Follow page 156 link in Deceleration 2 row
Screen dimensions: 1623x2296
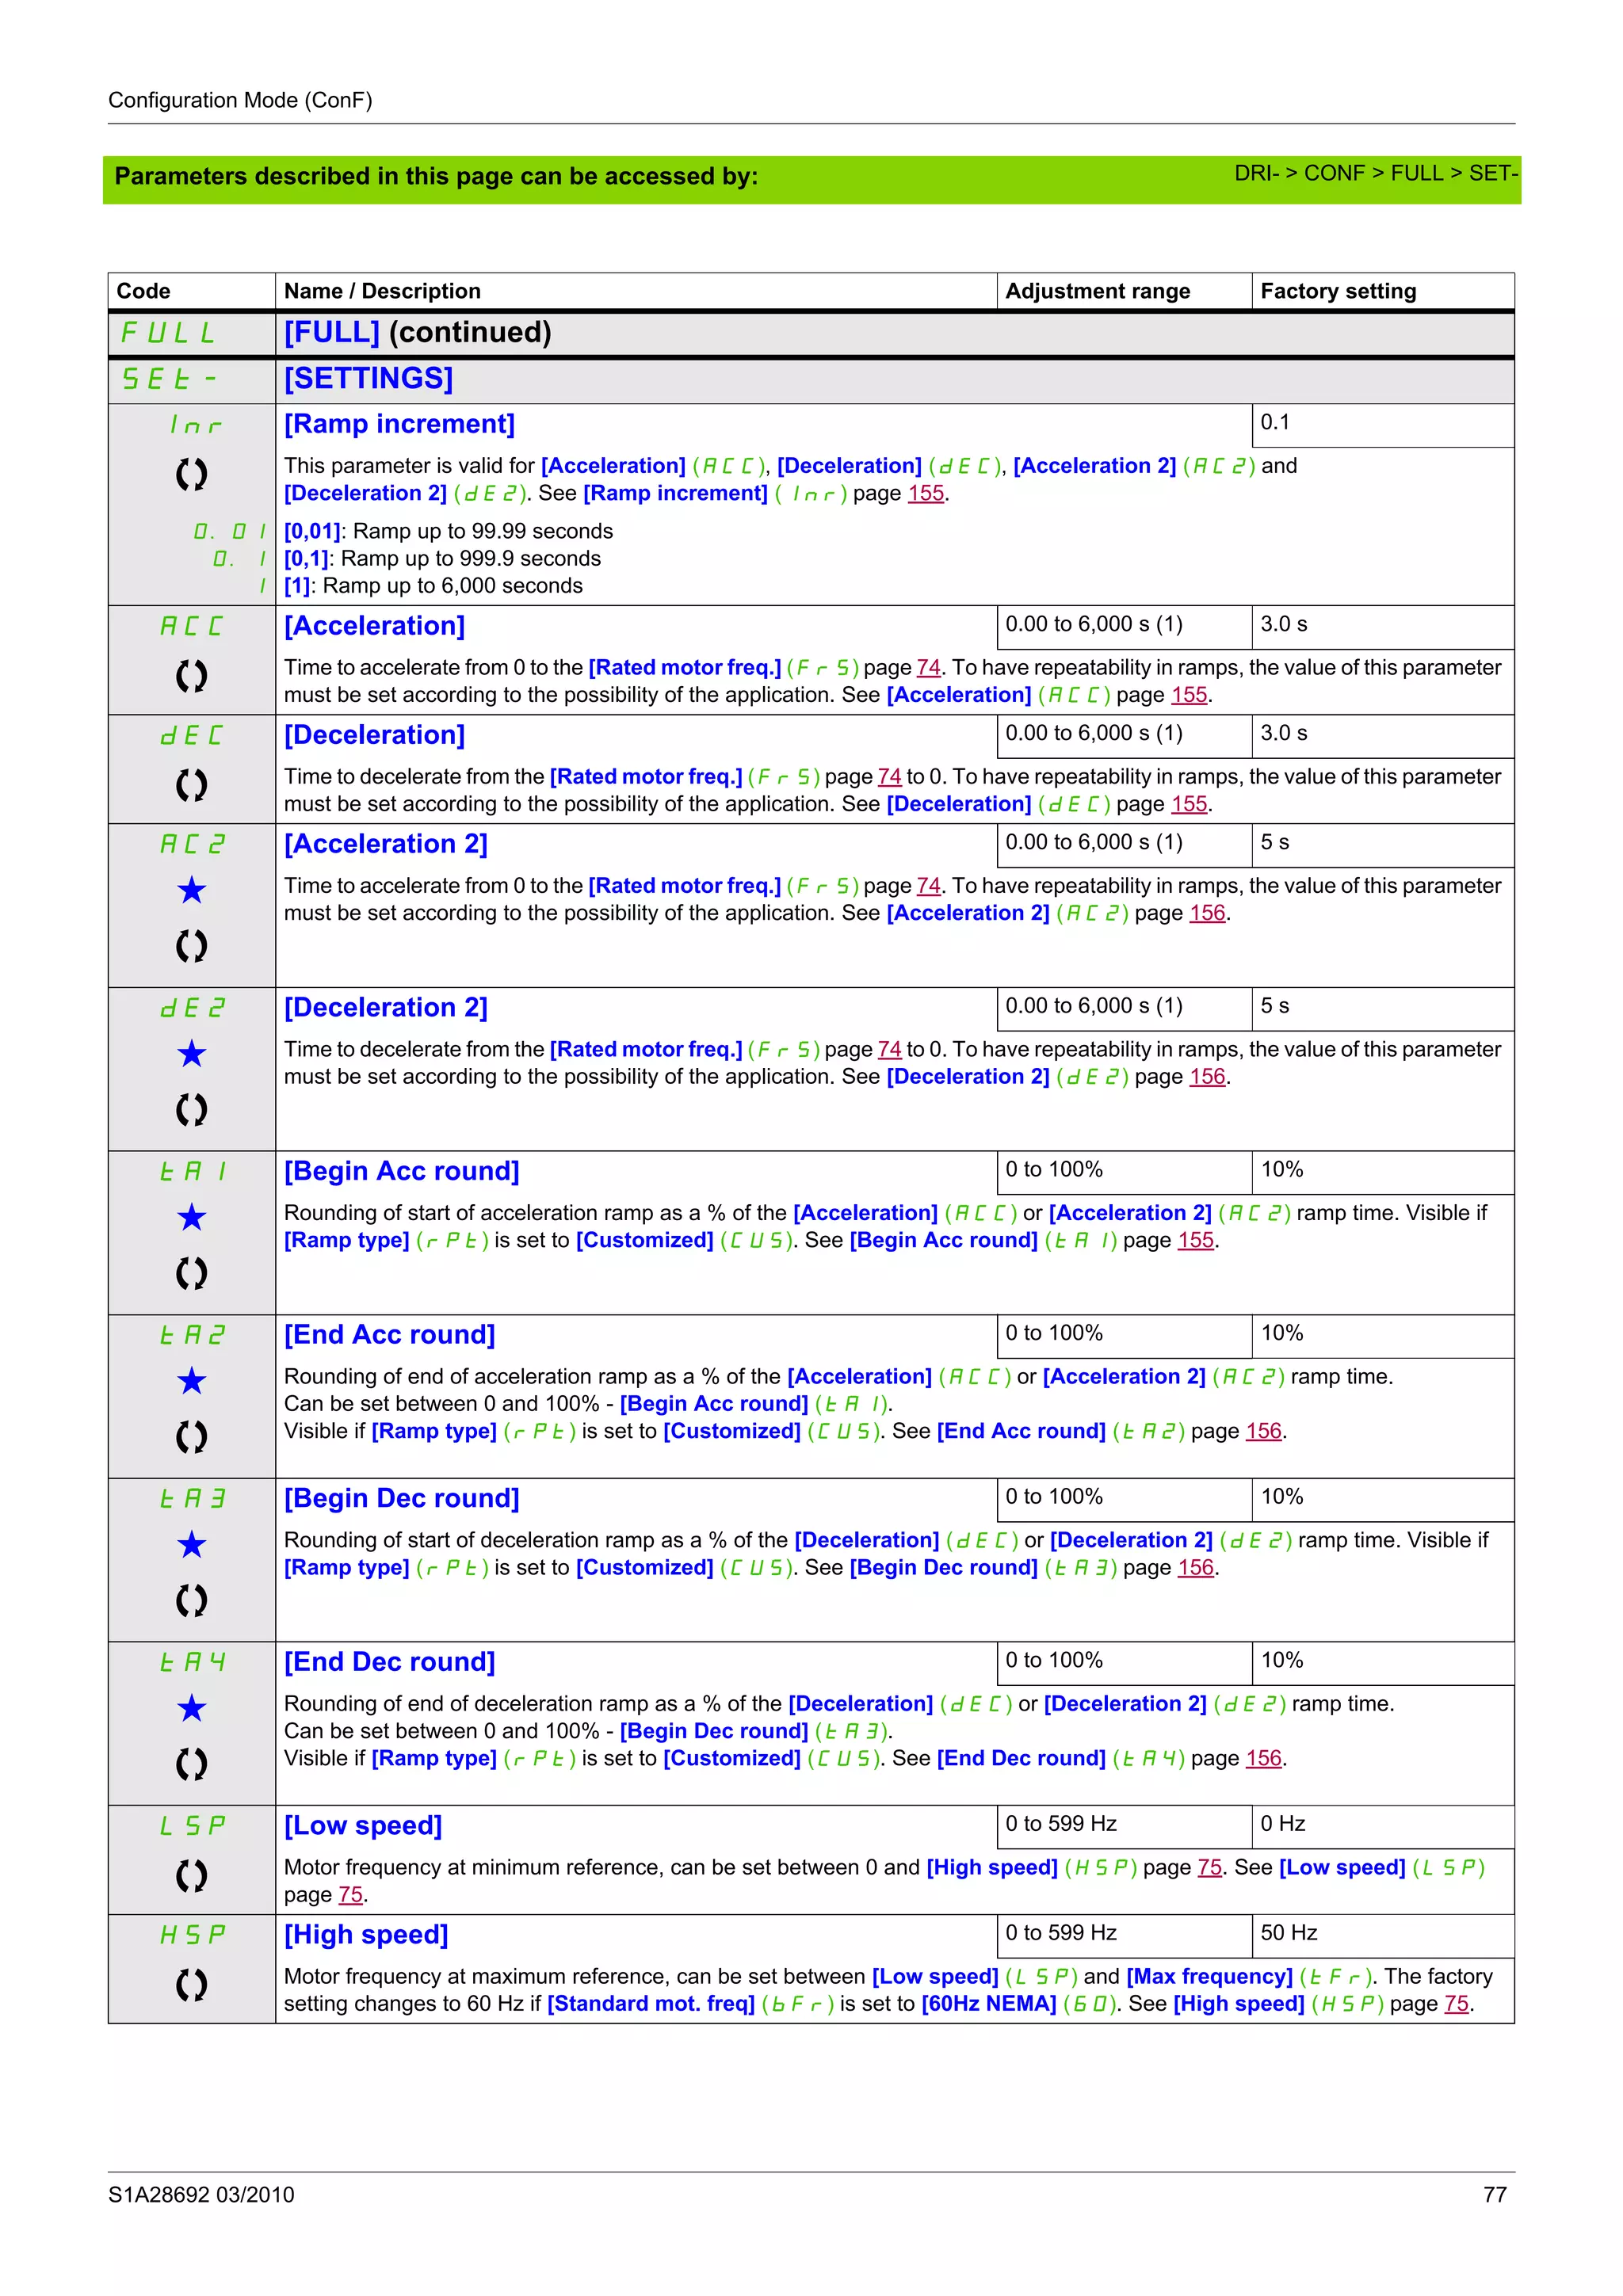pos(1206,1077)
